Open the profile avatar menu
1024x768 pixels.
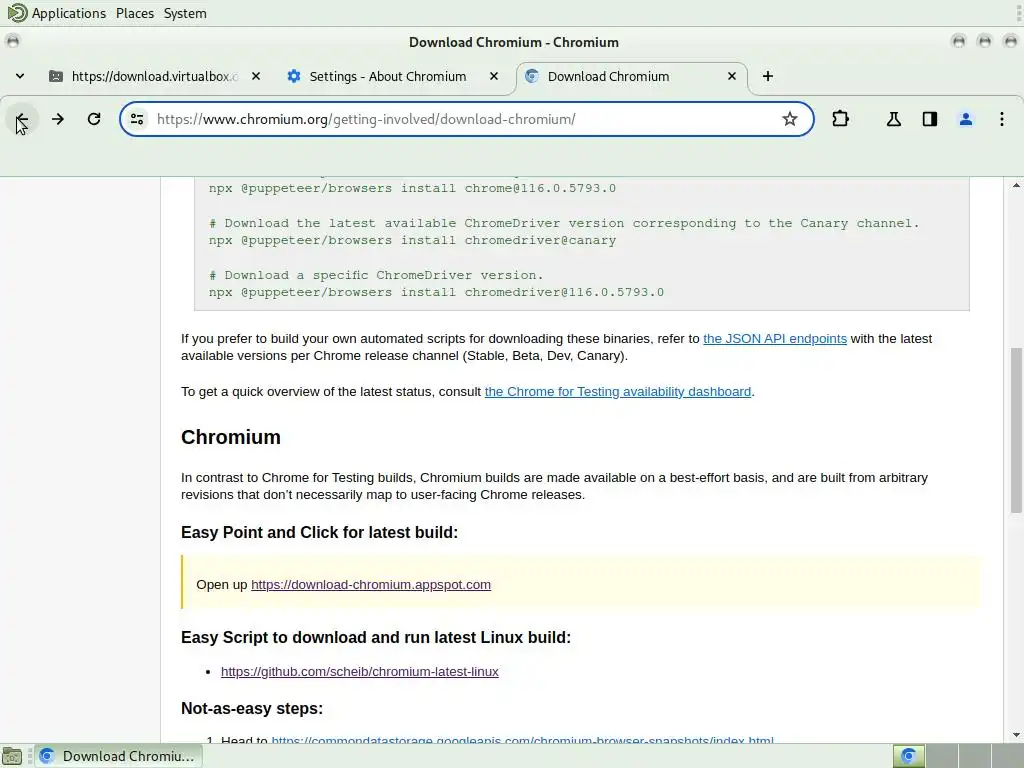click(966, 120)
